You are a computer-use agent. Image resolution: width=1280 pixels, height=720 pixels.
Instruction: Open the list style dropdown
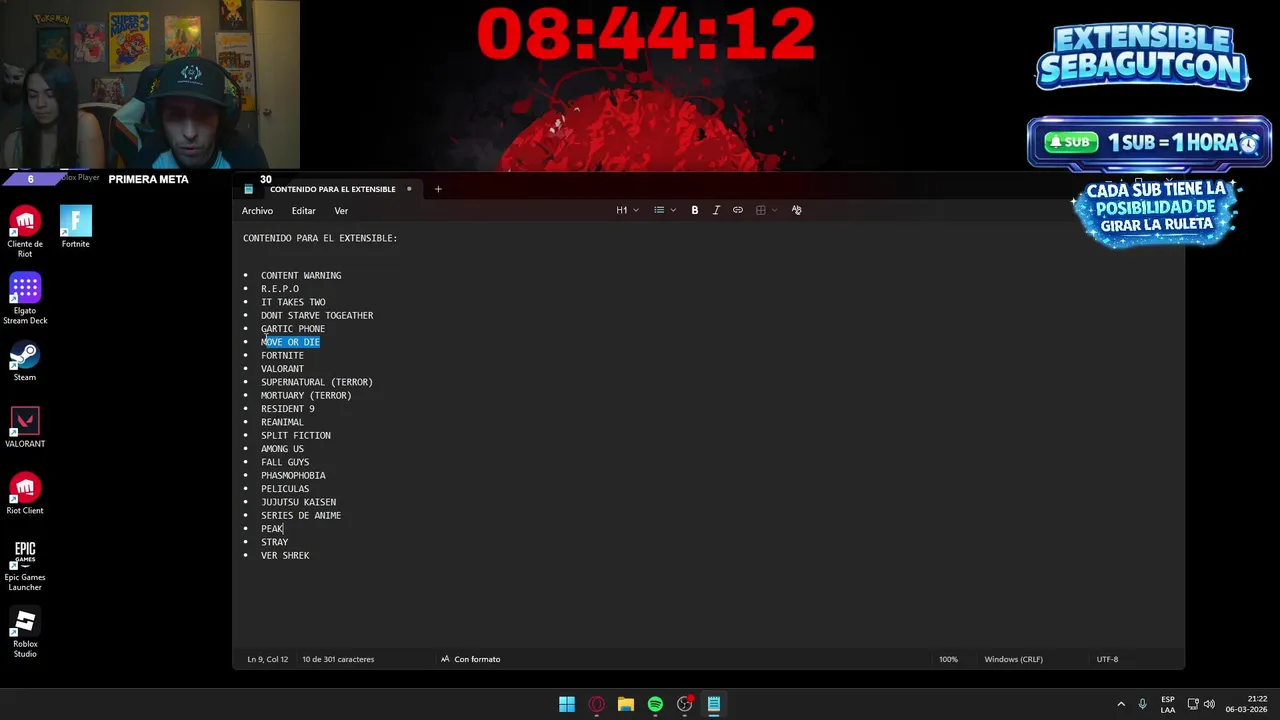[665, 210]
